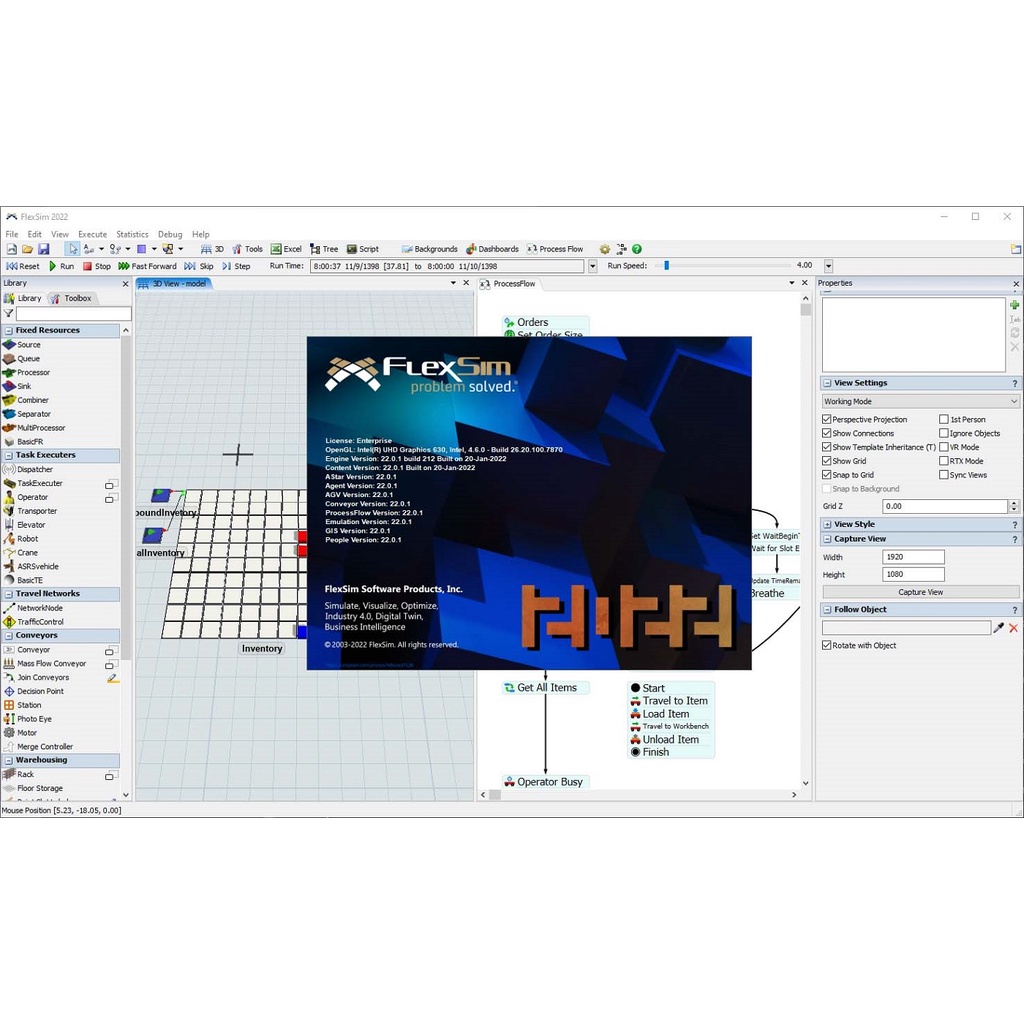Toggle Perspective Projection checkbox
The image size is (1024, 1024).
pyautogui.click(x=827, y=420)
